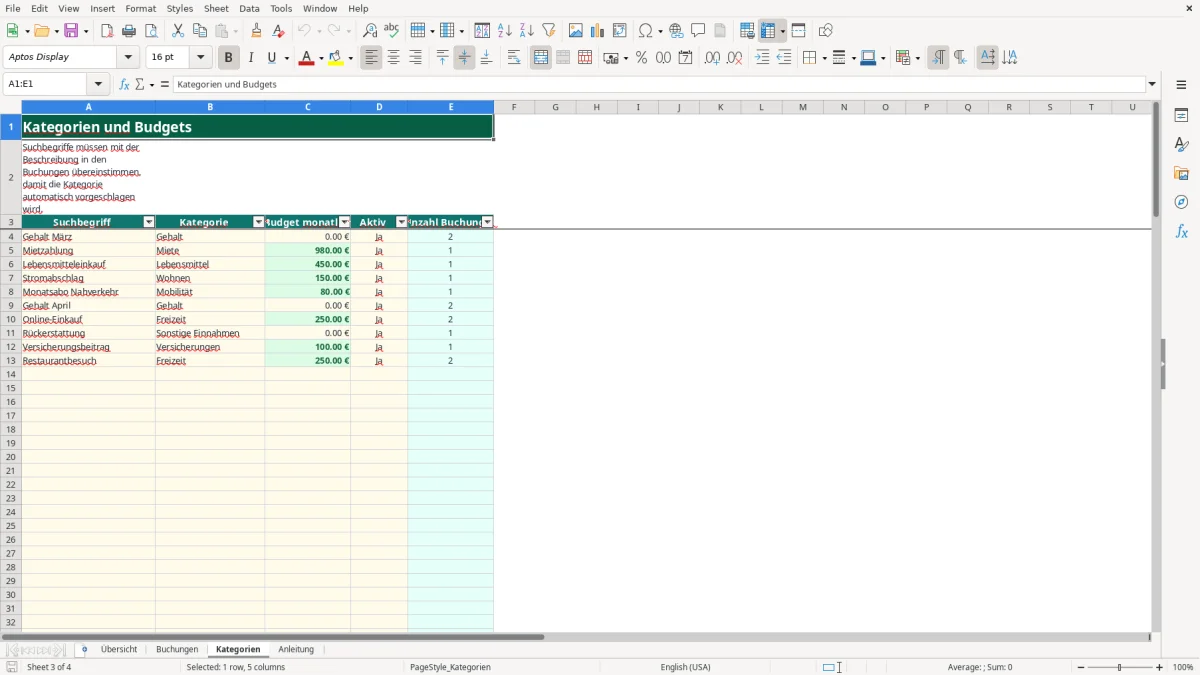
Task: Print the spreadsheet using the printer icon
Action: pyautogui.click(x=129, y=31)
